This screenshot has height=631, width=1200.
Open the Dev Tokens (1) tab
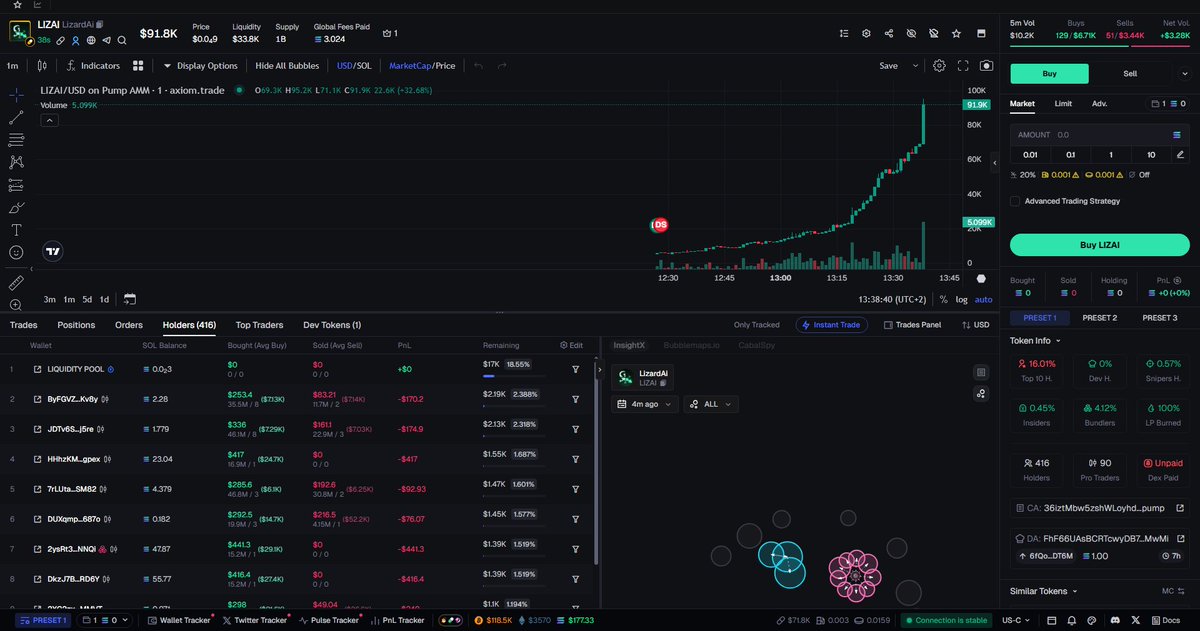[332, 325]
